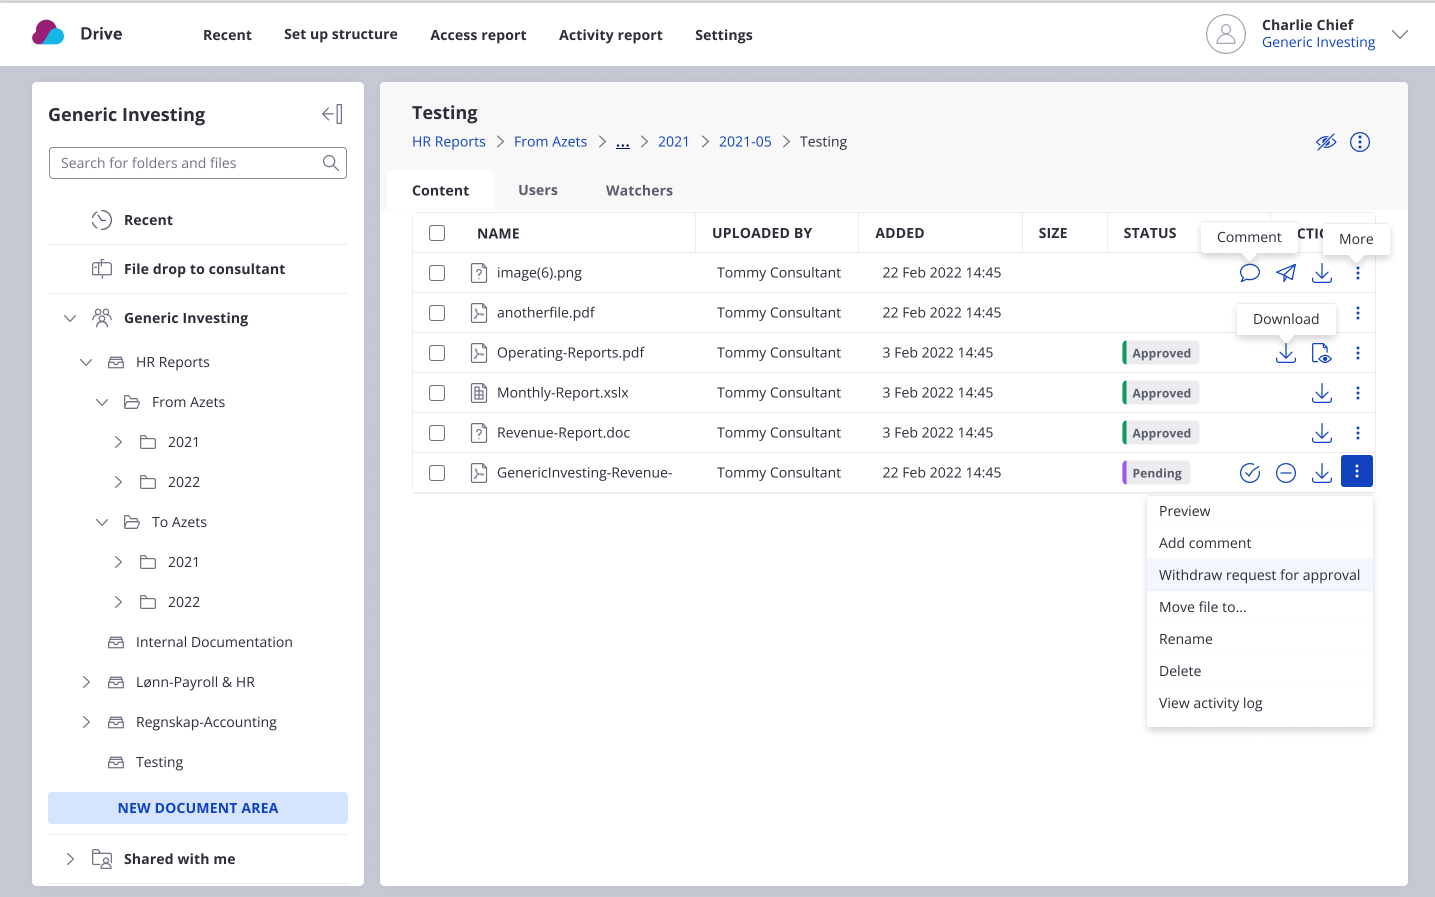Click the search magnifier icon
Image resolution: width=1435 pixels, height=897 pixels.
331,163
